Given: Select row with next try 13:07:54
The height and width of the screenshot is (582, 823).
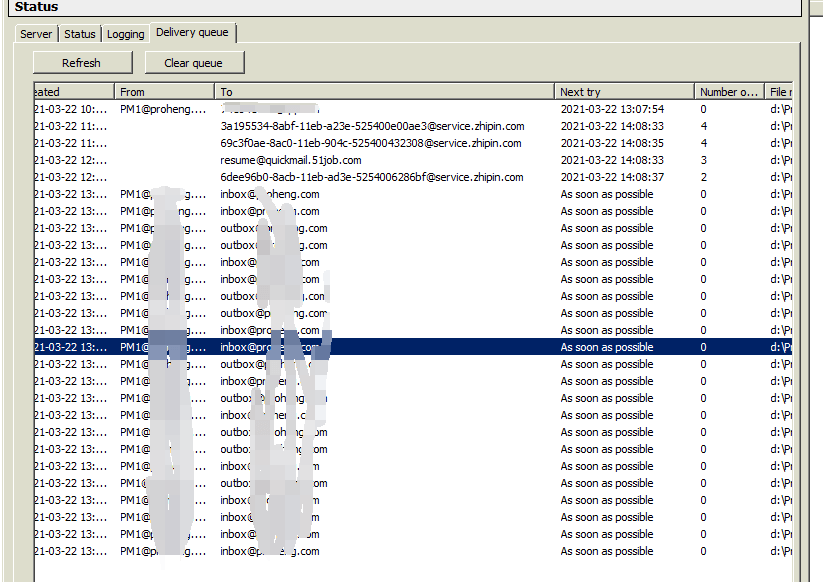Looking at the screenshot, I should point(612,109).
